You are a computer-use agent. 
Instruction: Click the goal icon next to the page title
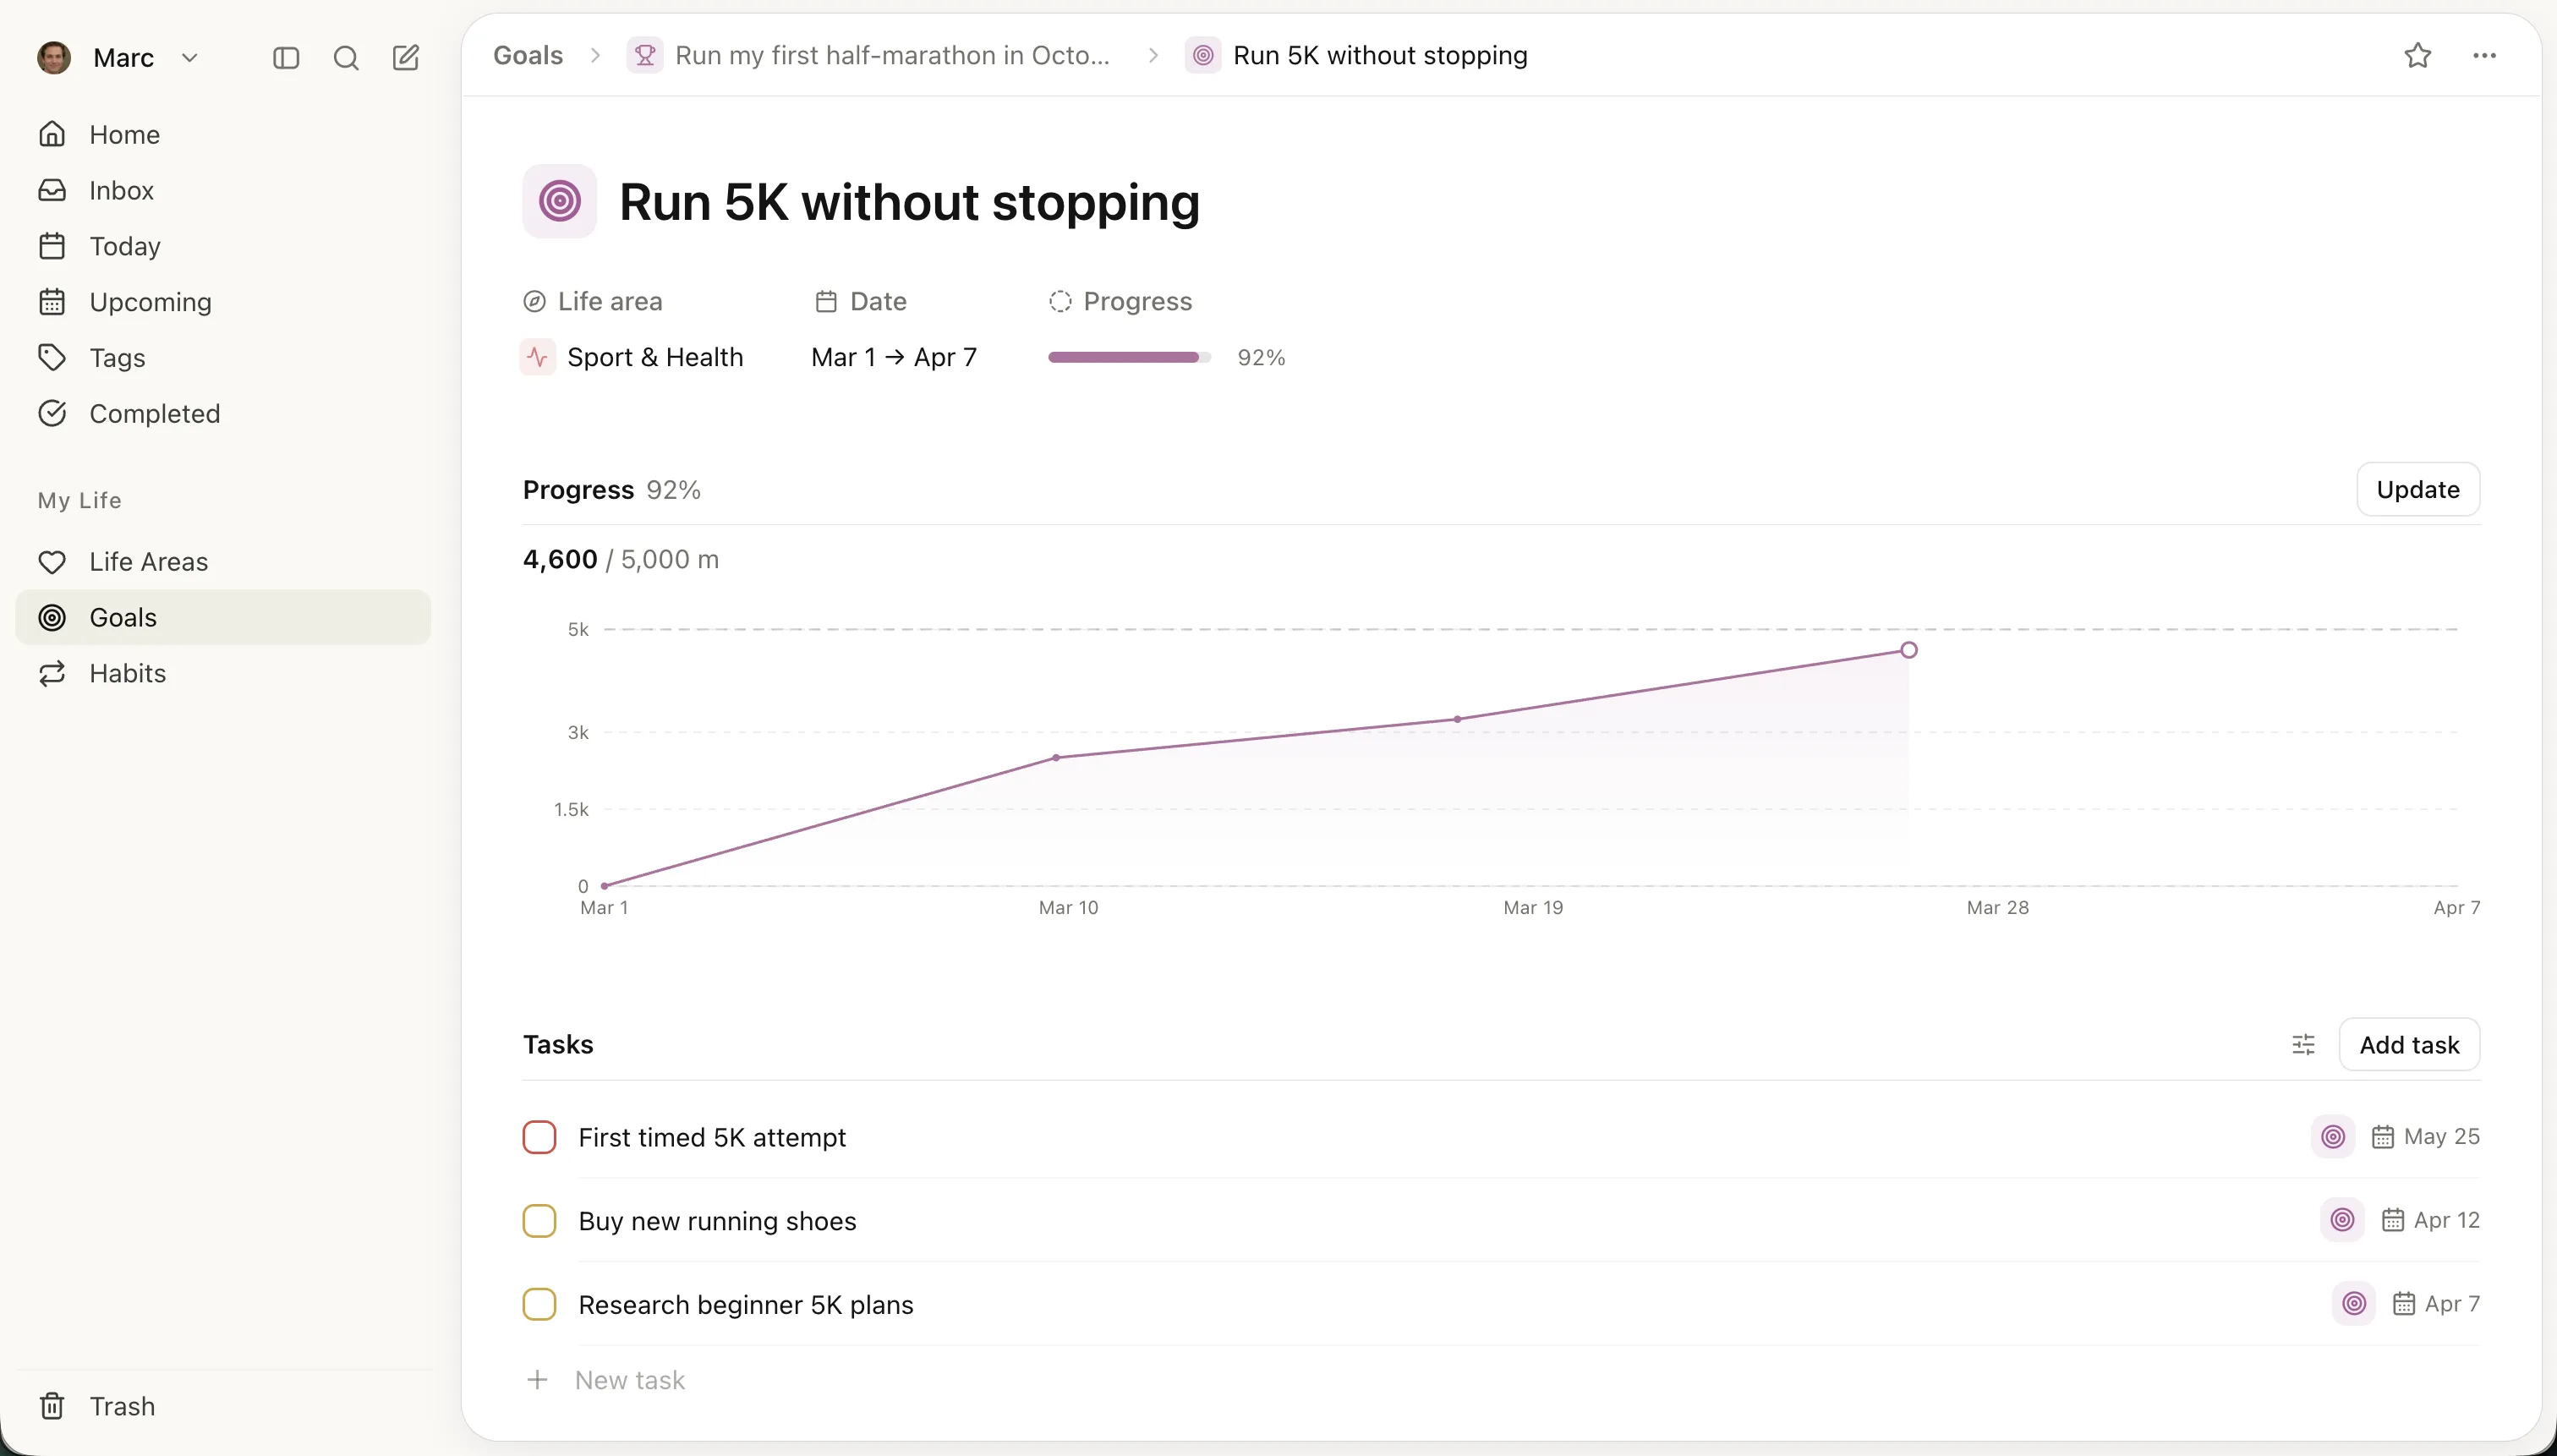point(559,201)
